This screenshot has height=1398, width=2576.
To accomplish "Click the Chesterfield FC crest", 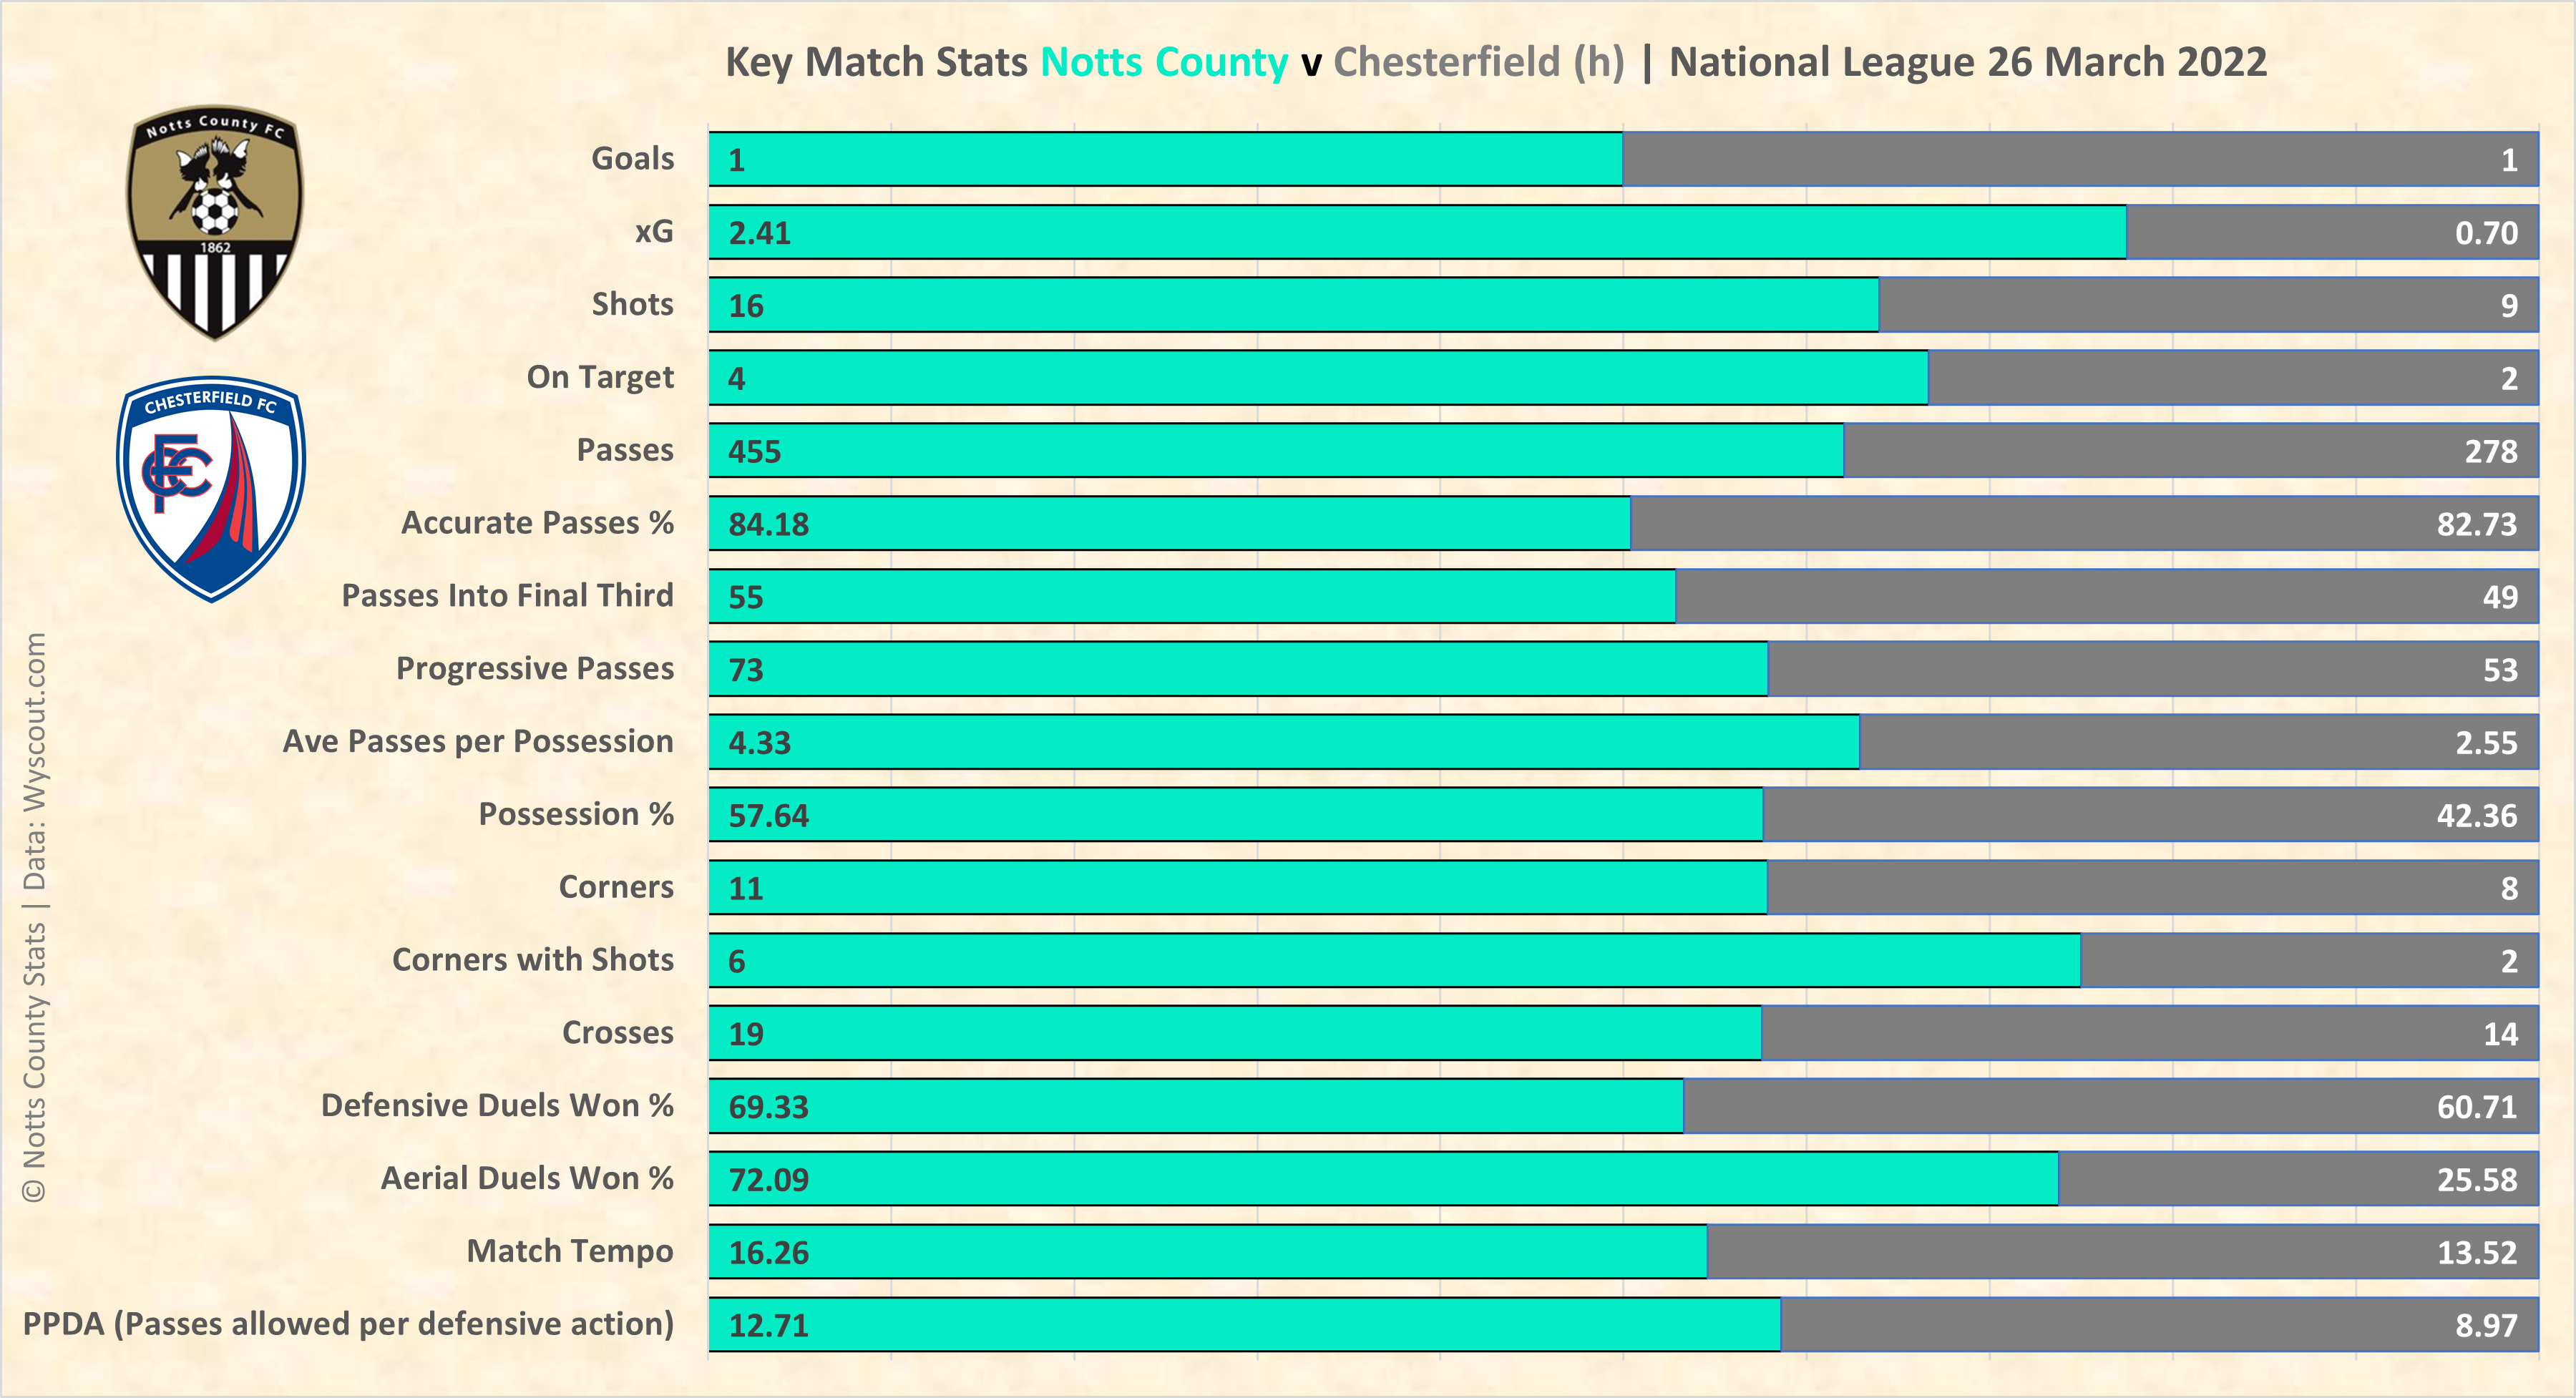I will [211, 489].
